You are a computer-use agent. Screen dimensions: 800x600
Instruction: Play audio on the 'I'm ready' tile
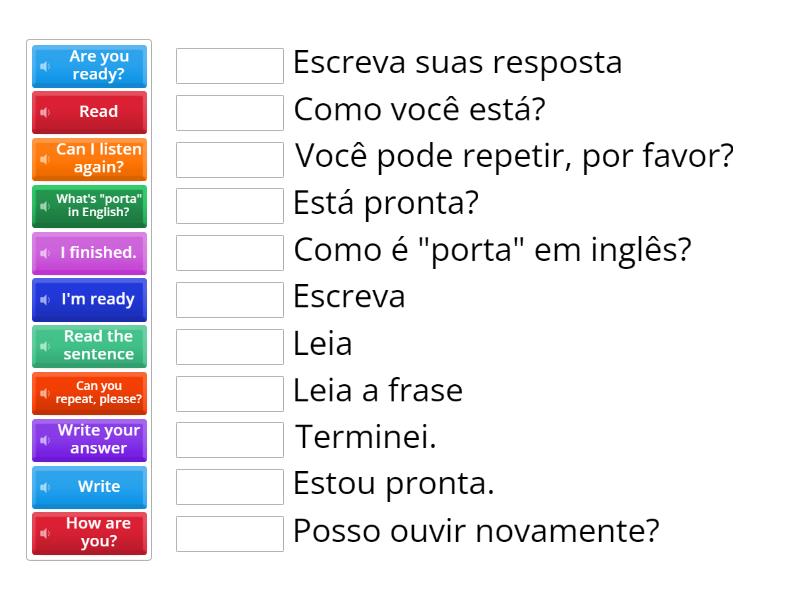44,300
